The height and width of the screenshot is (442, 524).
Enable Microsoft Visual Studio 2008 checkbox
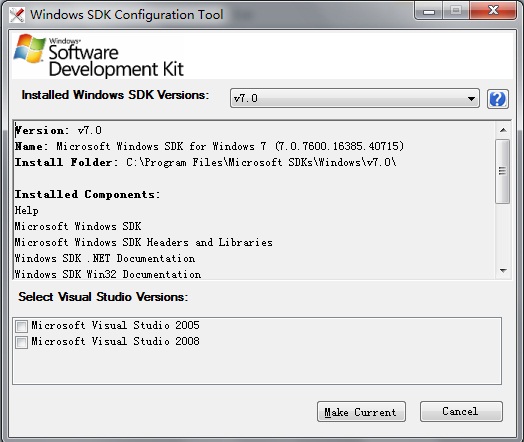pyautogui.click(x=21, y=342)
